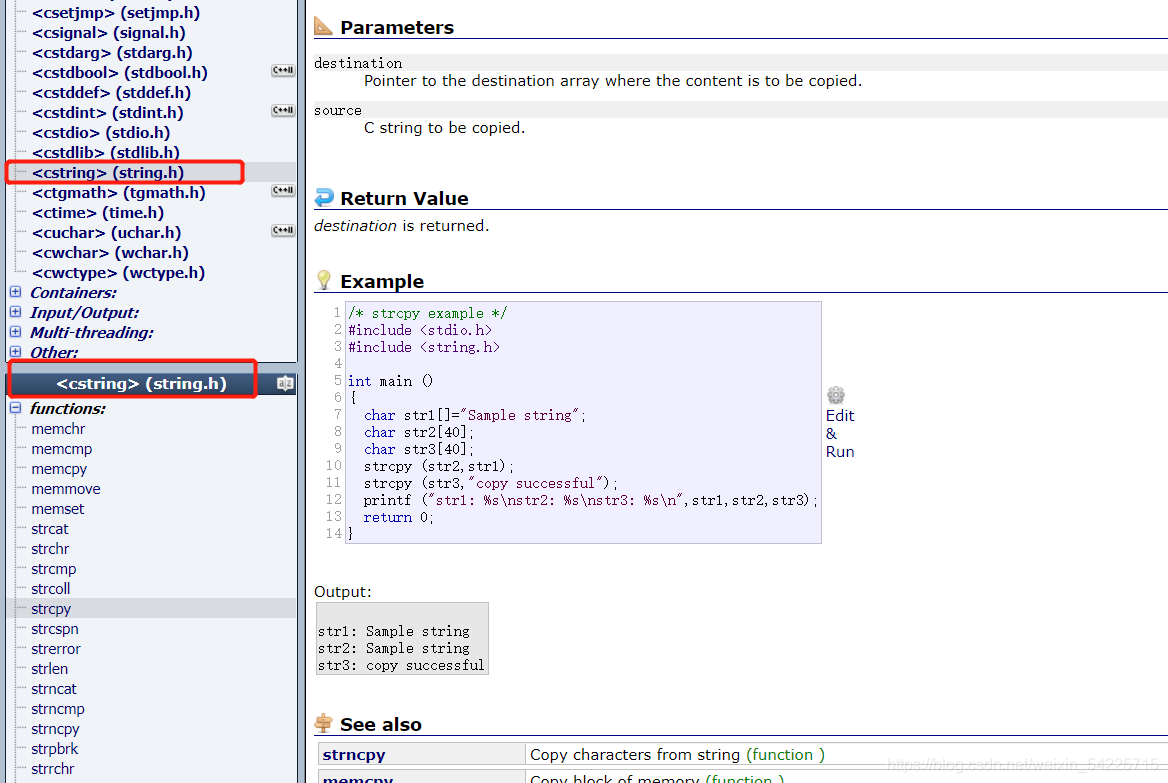Open <ctgmath> (tgmath.h) reference
1168x783 pixels.
tap(119, 193)
